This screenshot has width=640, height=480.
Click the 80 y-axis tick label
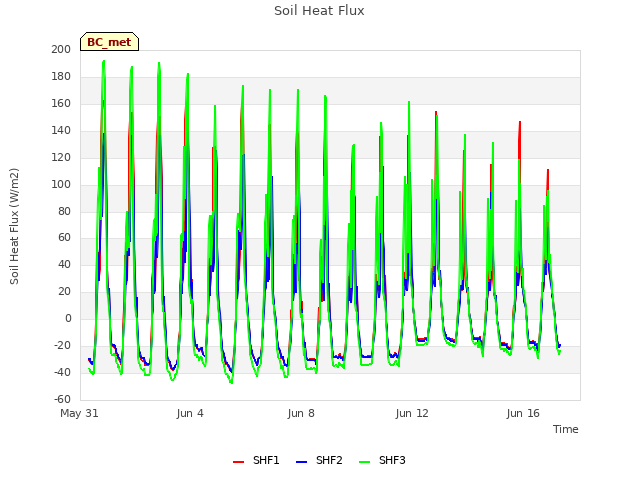coord(64,211)
